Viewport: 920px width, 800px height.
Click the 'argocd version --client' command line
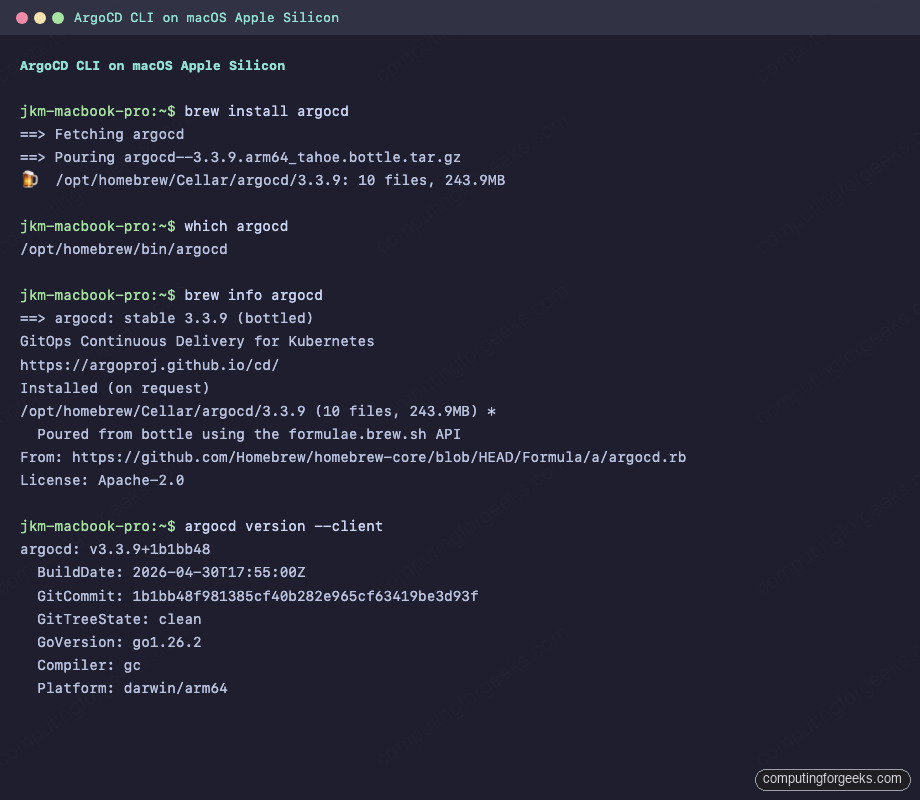pyautogui.click(x=201, y=526)
